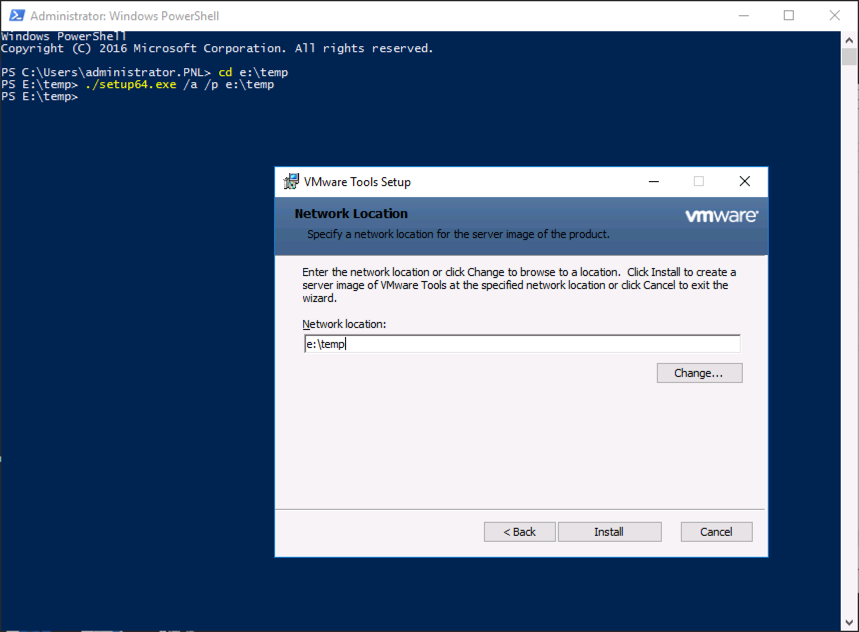Minimize the PowerShell window

coord(743,15)
